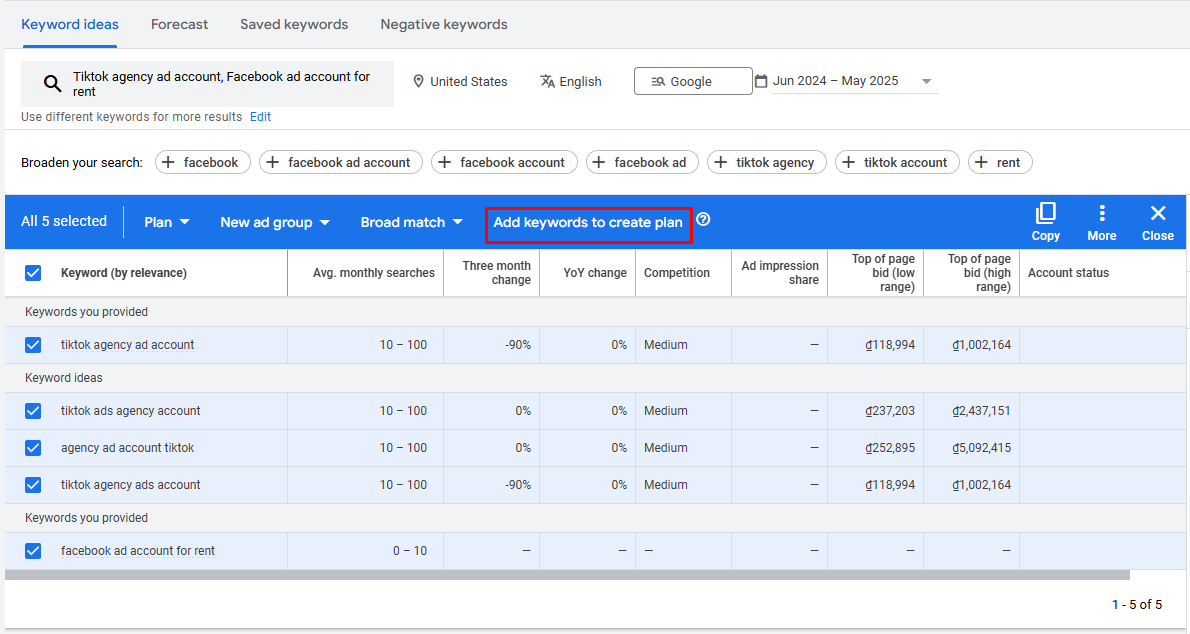Switch to the Forecast tab
Image resolution: width=1190 pixels, height=634 pixels.
coord(179,24)
